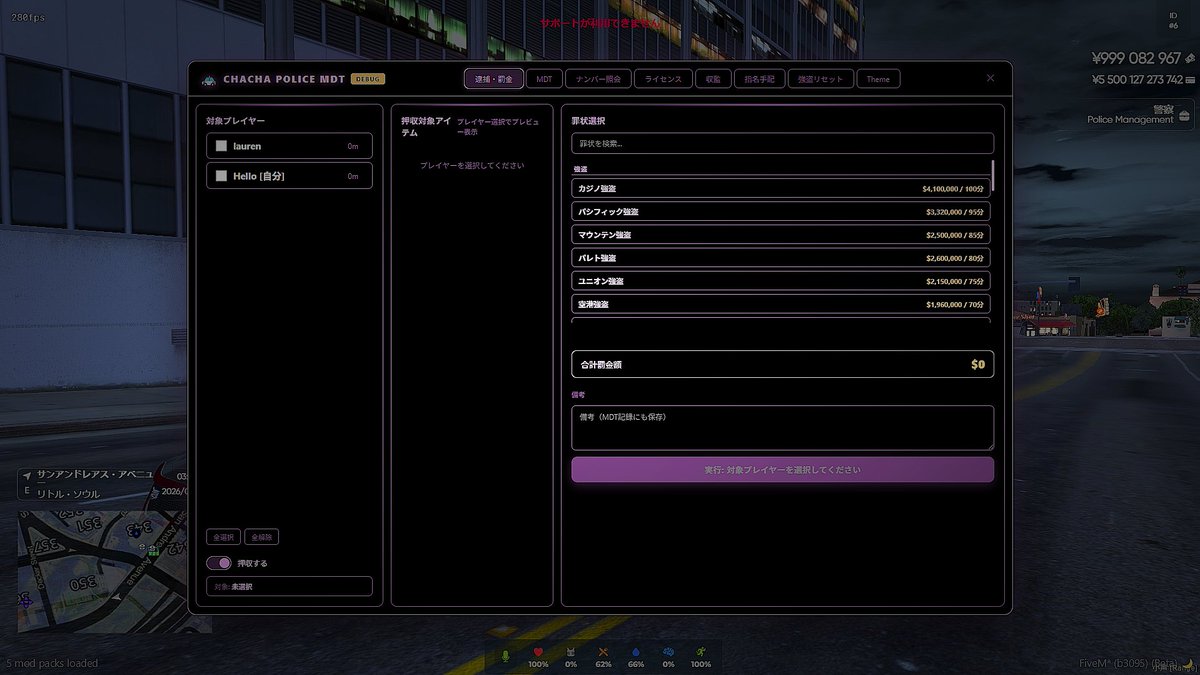Open the ナンバー照会 tab
This screenshot has height=675, width=1200.
tap(598, 79)
